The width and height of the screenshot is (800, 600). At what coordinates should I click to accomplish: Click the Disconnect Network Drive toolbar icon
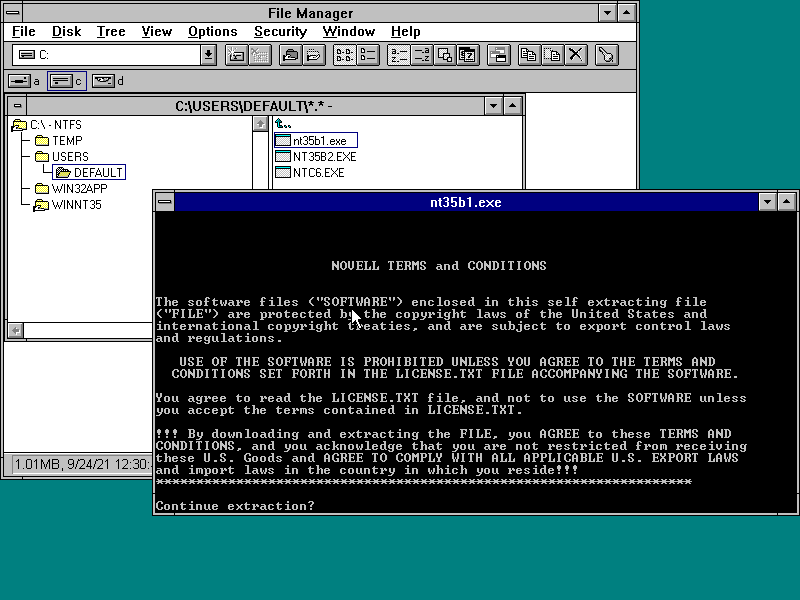click(260, 55)
